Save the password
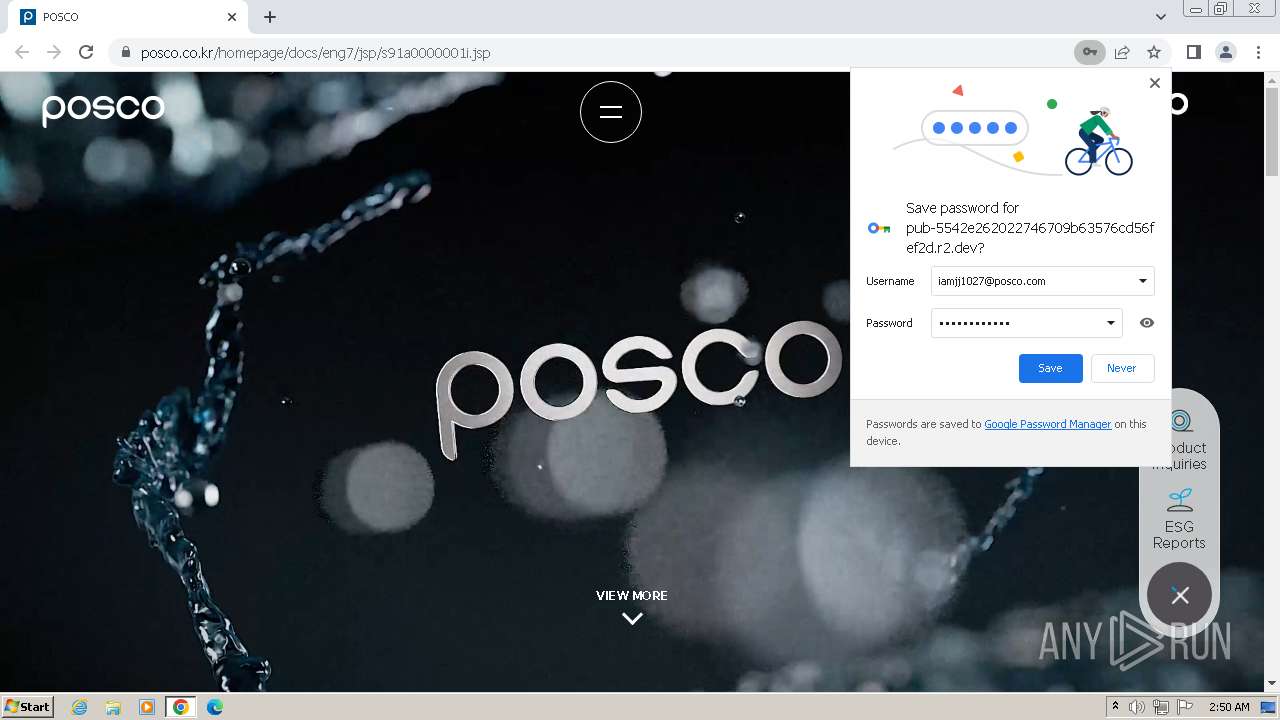The image size is (1280, 720). (1051, 368)
